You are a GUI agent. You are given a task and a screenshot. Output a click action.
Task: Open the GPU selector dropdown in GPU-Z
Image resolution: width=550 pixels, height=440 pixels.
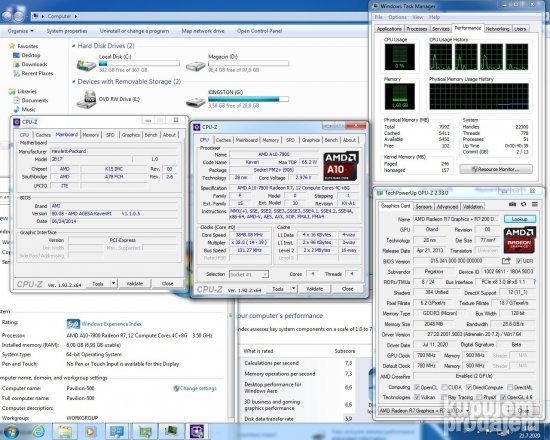tap(425, 411)
